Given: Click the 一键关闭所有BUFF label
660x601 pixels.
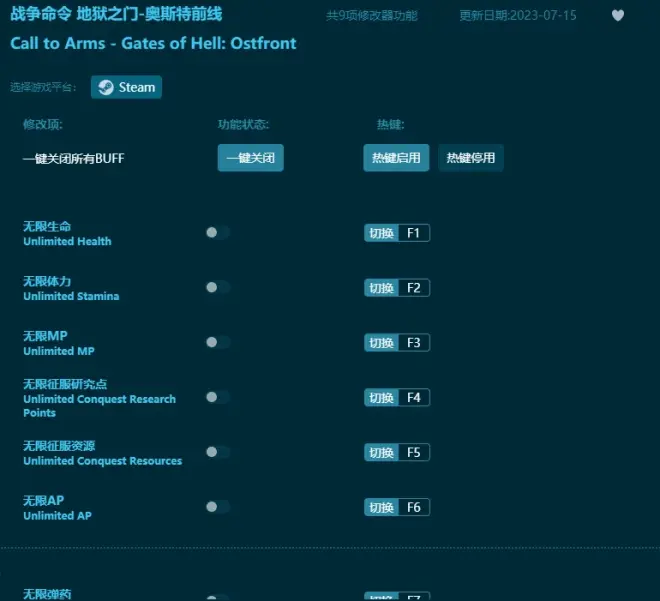Looking at the screenshot, I should coord(74,158).
